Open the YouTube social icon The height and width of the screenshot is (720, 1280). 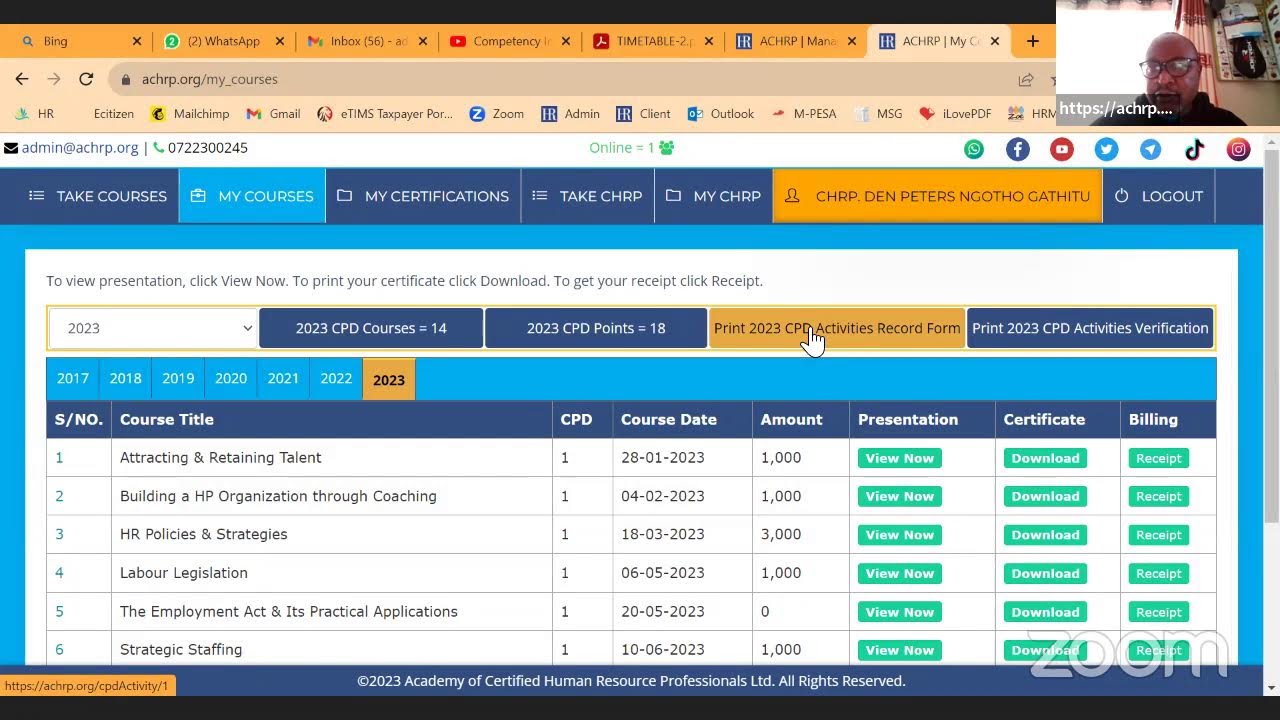1062,149
